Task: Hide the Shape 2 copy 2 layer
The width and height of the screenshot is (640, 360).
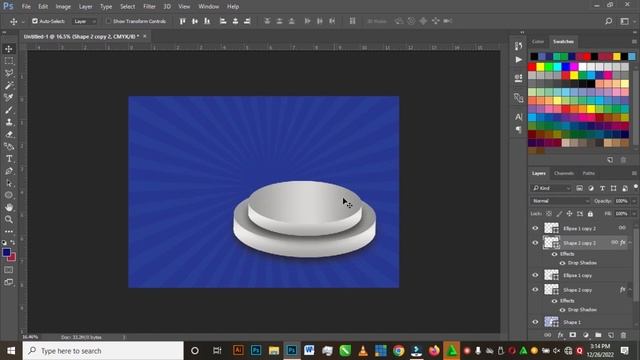Action: (535, 243)
